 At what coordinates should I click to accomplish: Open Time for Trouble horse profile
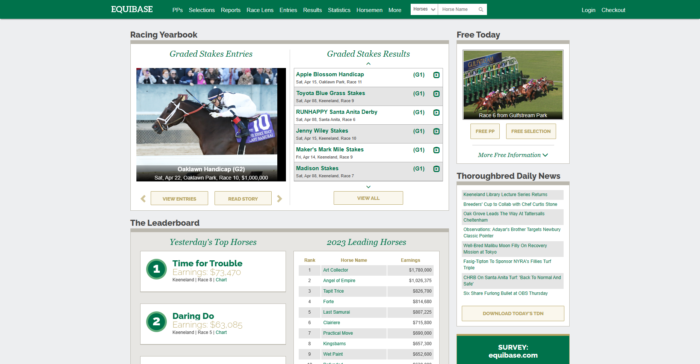pyautogui.click(x=207, y=263)
